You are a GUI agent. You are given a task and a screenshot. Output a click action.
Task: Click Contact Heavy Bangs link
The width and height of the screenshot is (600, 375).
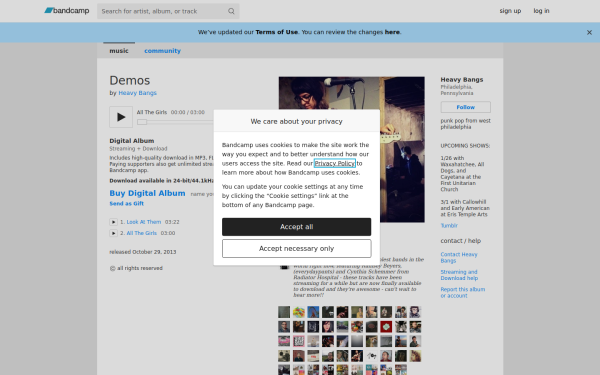pos(459,258)
